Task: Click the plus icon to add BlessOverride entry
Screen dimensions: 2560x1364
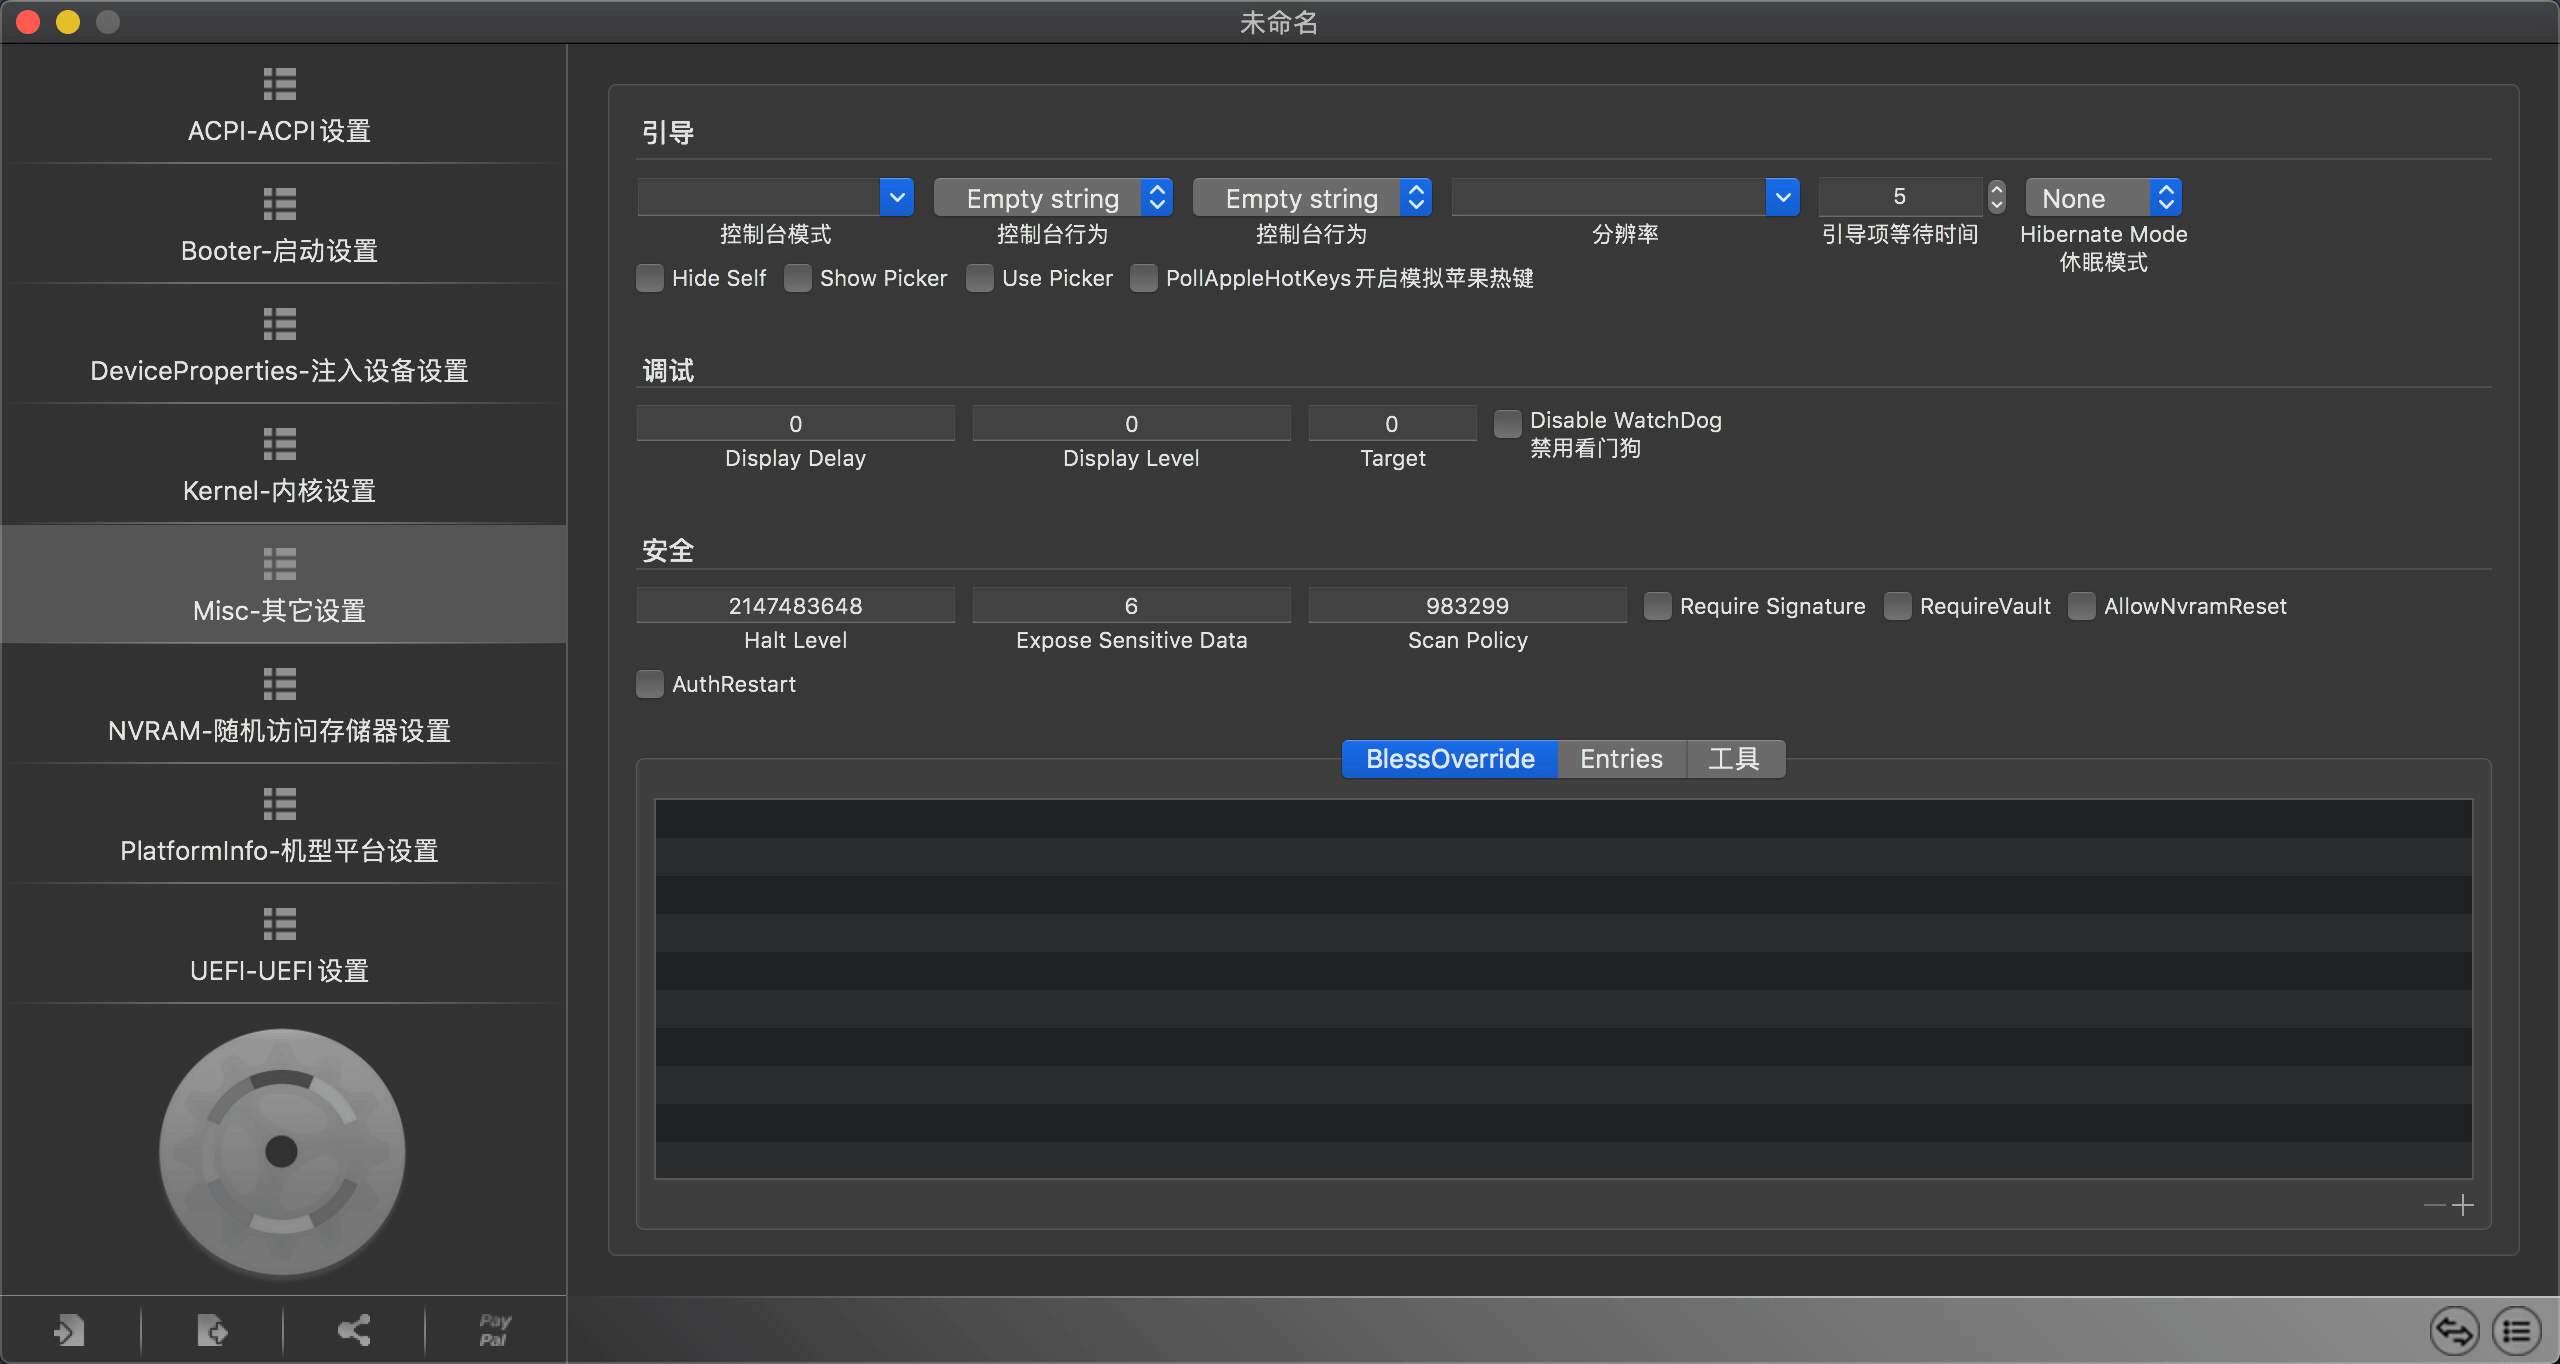Action: (x=2464, y=1205)
